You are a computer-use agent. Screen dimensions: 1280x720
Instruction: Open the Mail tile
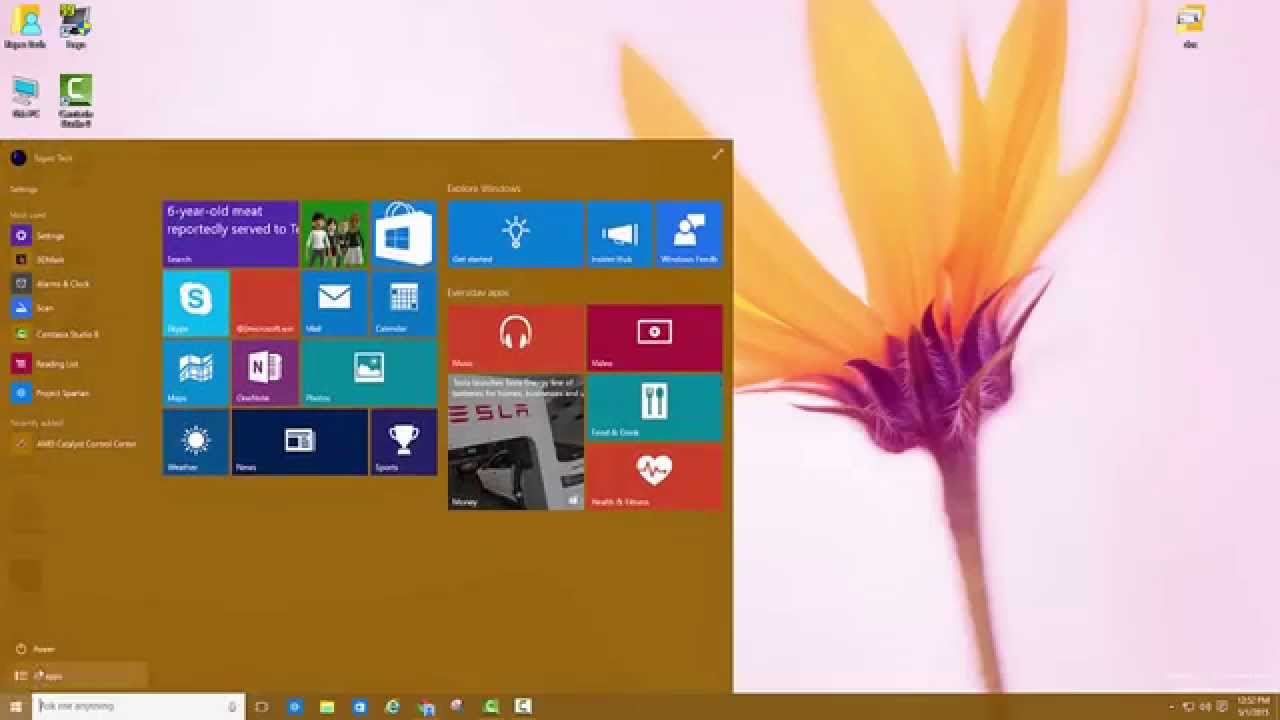(334, 303)
